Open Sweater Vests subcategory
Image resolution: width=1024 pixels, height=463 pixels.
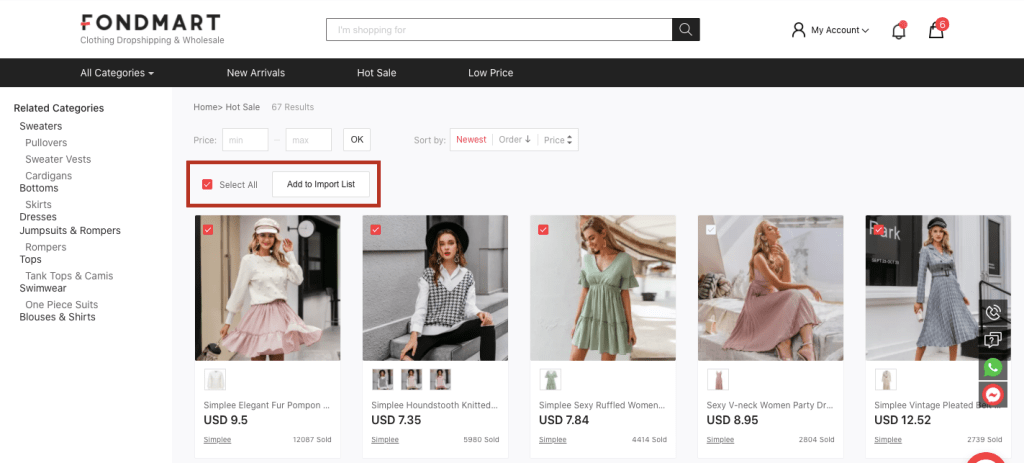pyautogui.click(x=58, y=159)
